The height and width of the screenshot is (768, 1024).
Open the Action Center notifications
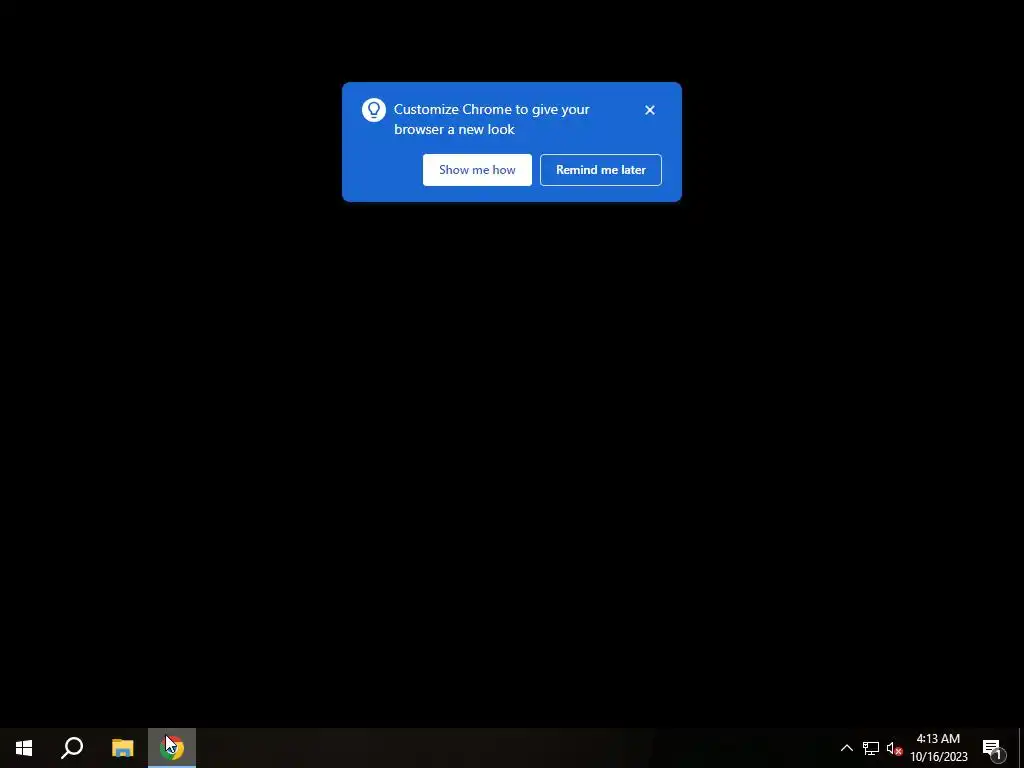tap(992, 748)
